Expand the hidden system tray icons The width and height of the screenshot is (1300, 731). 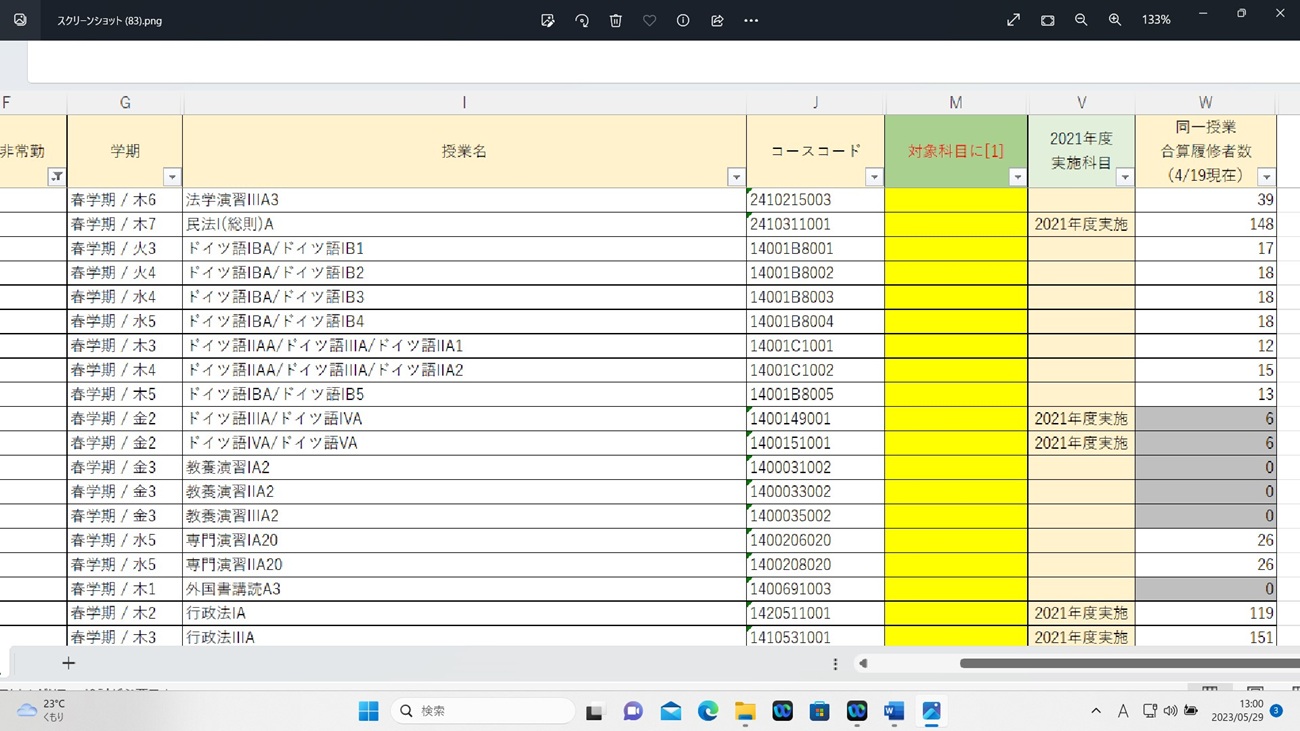pos(1096,711)
